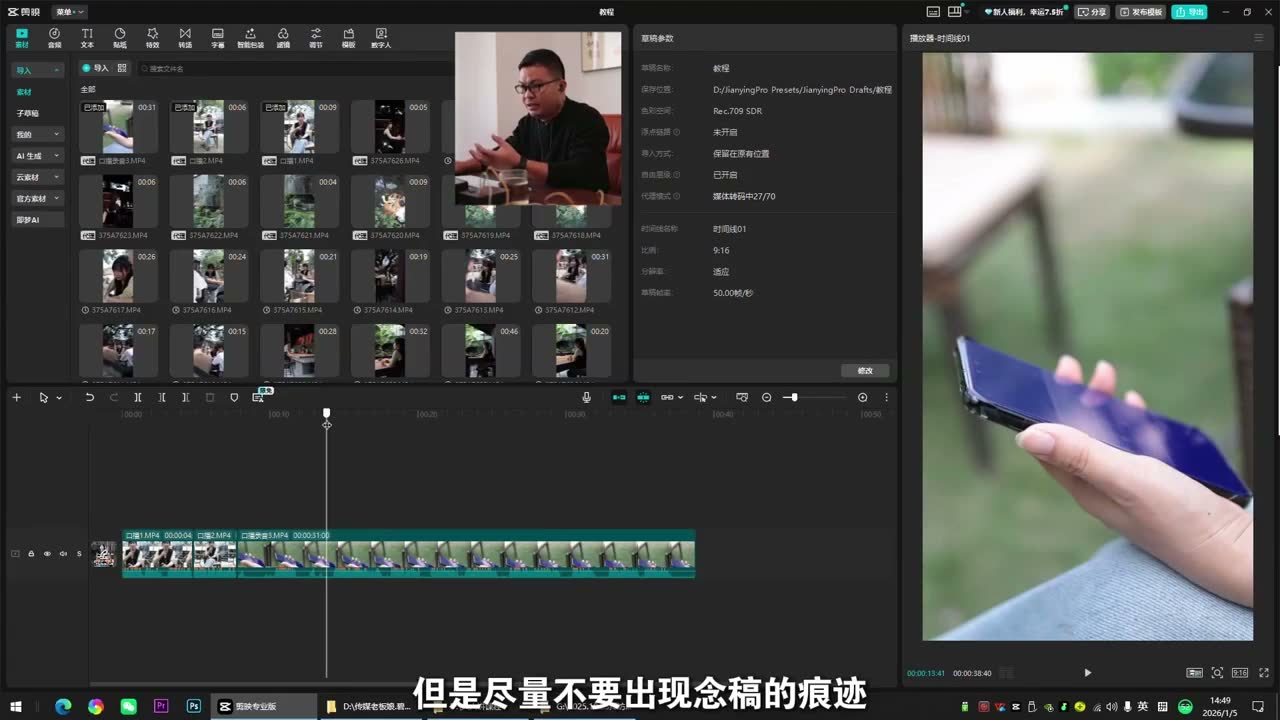The height and width of the screenshot is (720, 1280).
Task: Click the delete clip icon
Action: [210, 397]
